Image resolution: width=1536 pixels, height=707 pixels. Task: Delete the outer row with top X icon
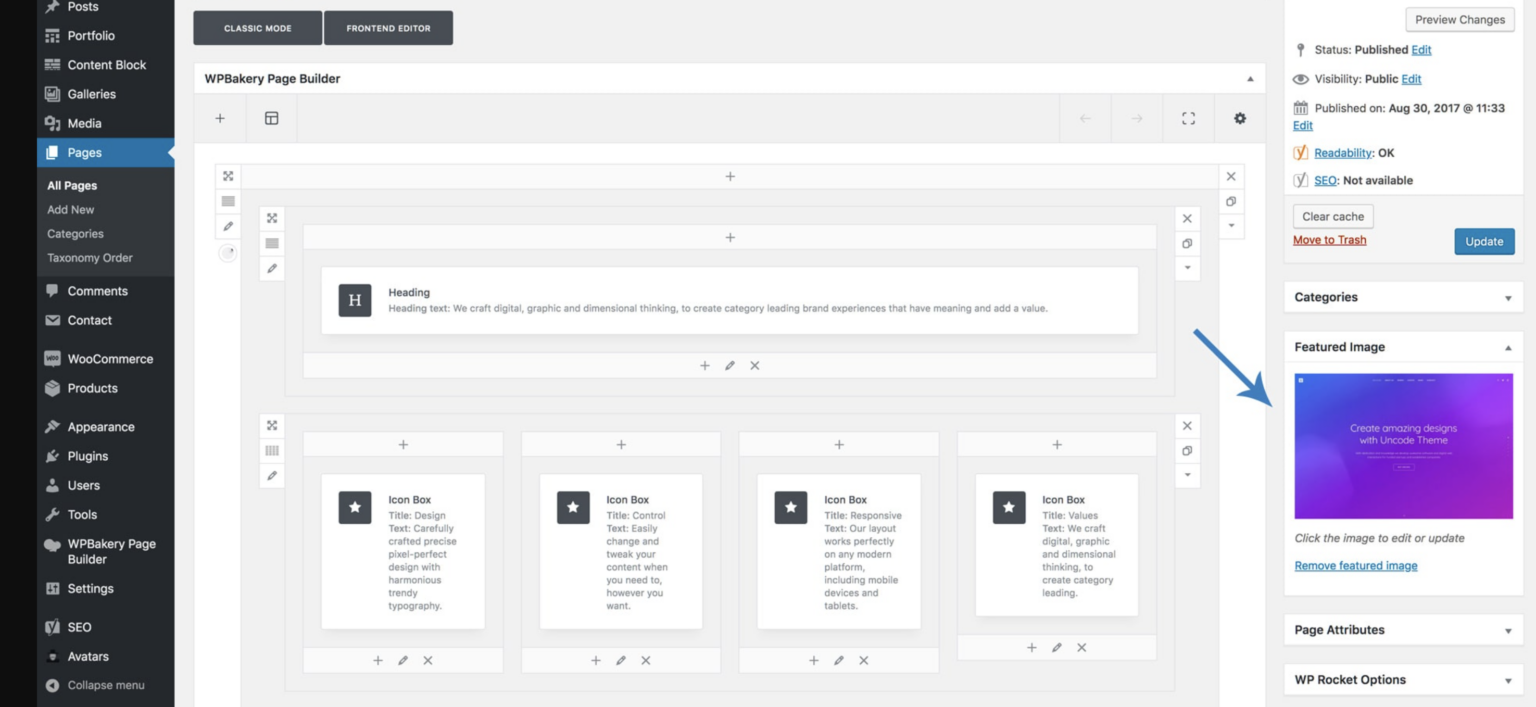(x=1231, y=176)
